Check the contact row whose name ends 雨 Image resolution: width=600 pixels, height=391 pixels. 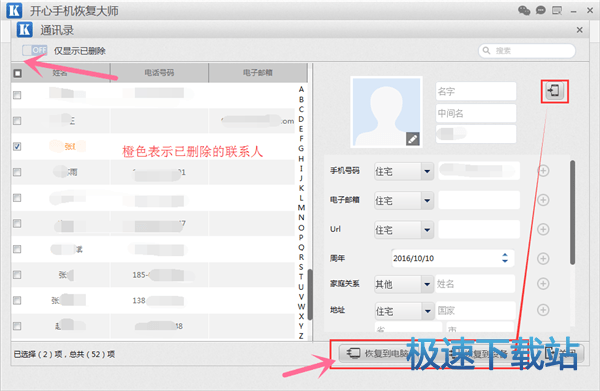tap(17, 172)
